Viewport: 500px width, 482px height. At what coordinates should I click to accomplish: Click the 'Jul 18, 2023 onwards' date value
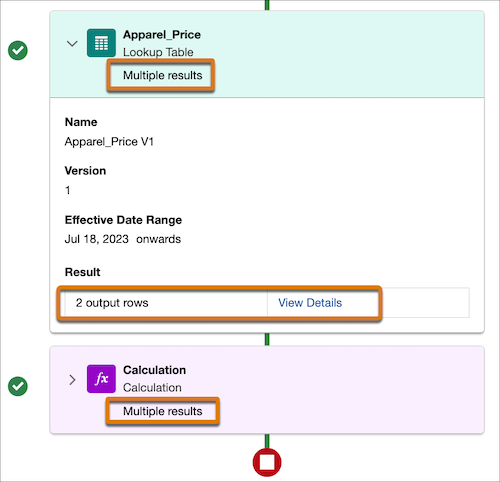pos(123,239)
